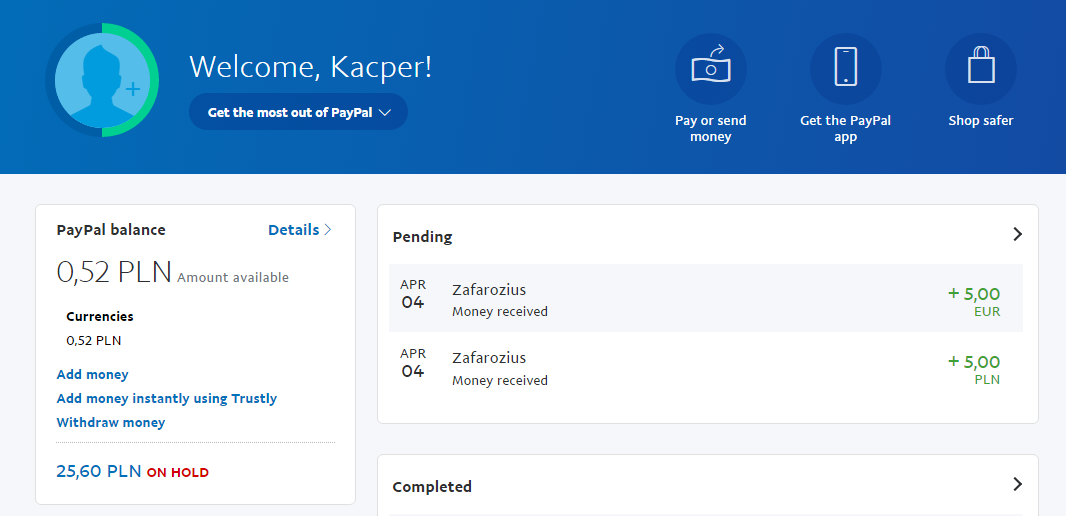Click the + 5,00 EUR amount
This screenshot has height=516, width=1066.
974,302
